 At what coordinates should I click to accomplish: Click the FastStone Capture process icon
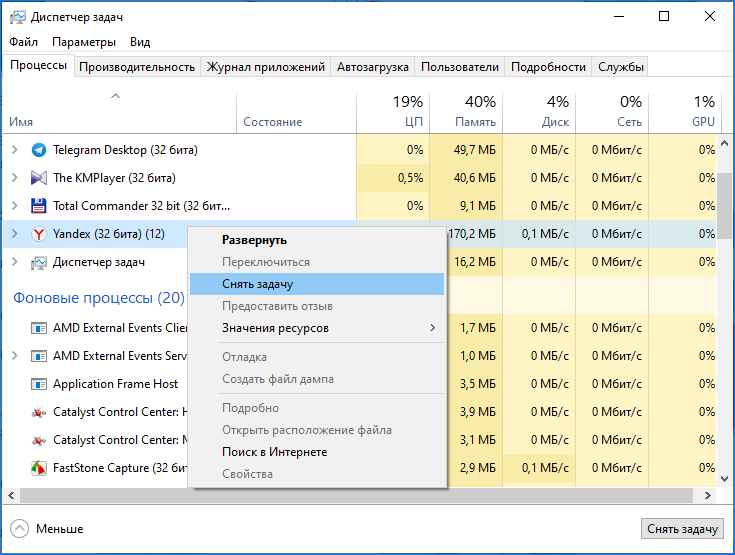[x=39, y=468]
